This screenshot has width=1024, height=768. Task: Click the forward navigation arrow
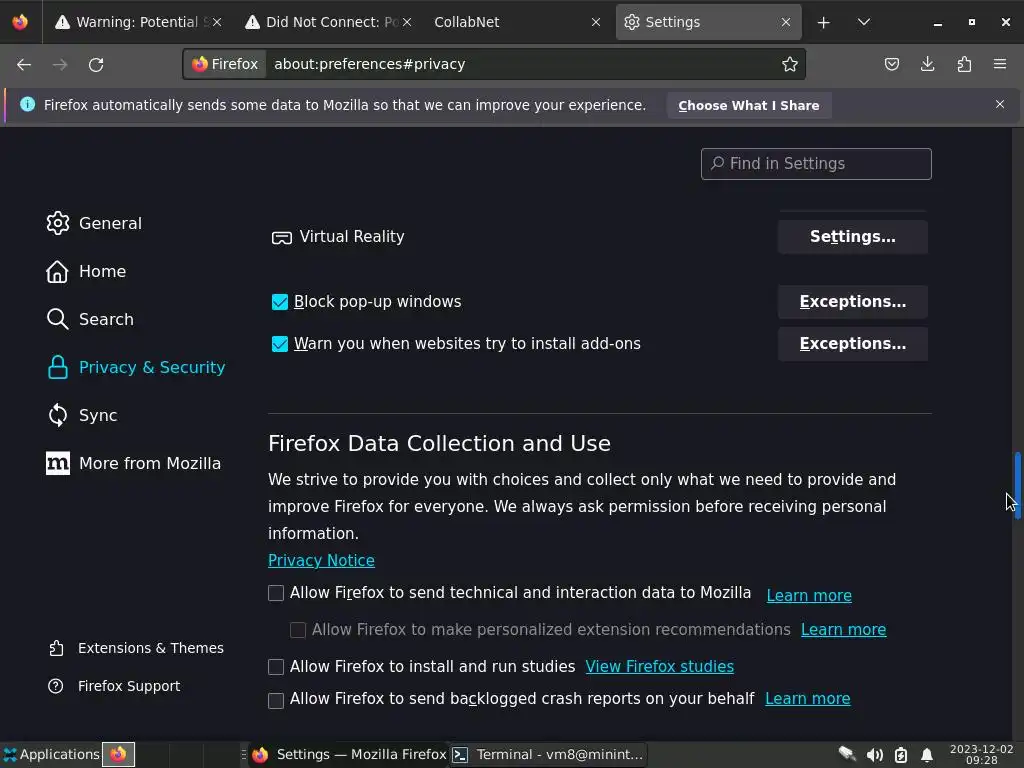click(x=60, y=65)
